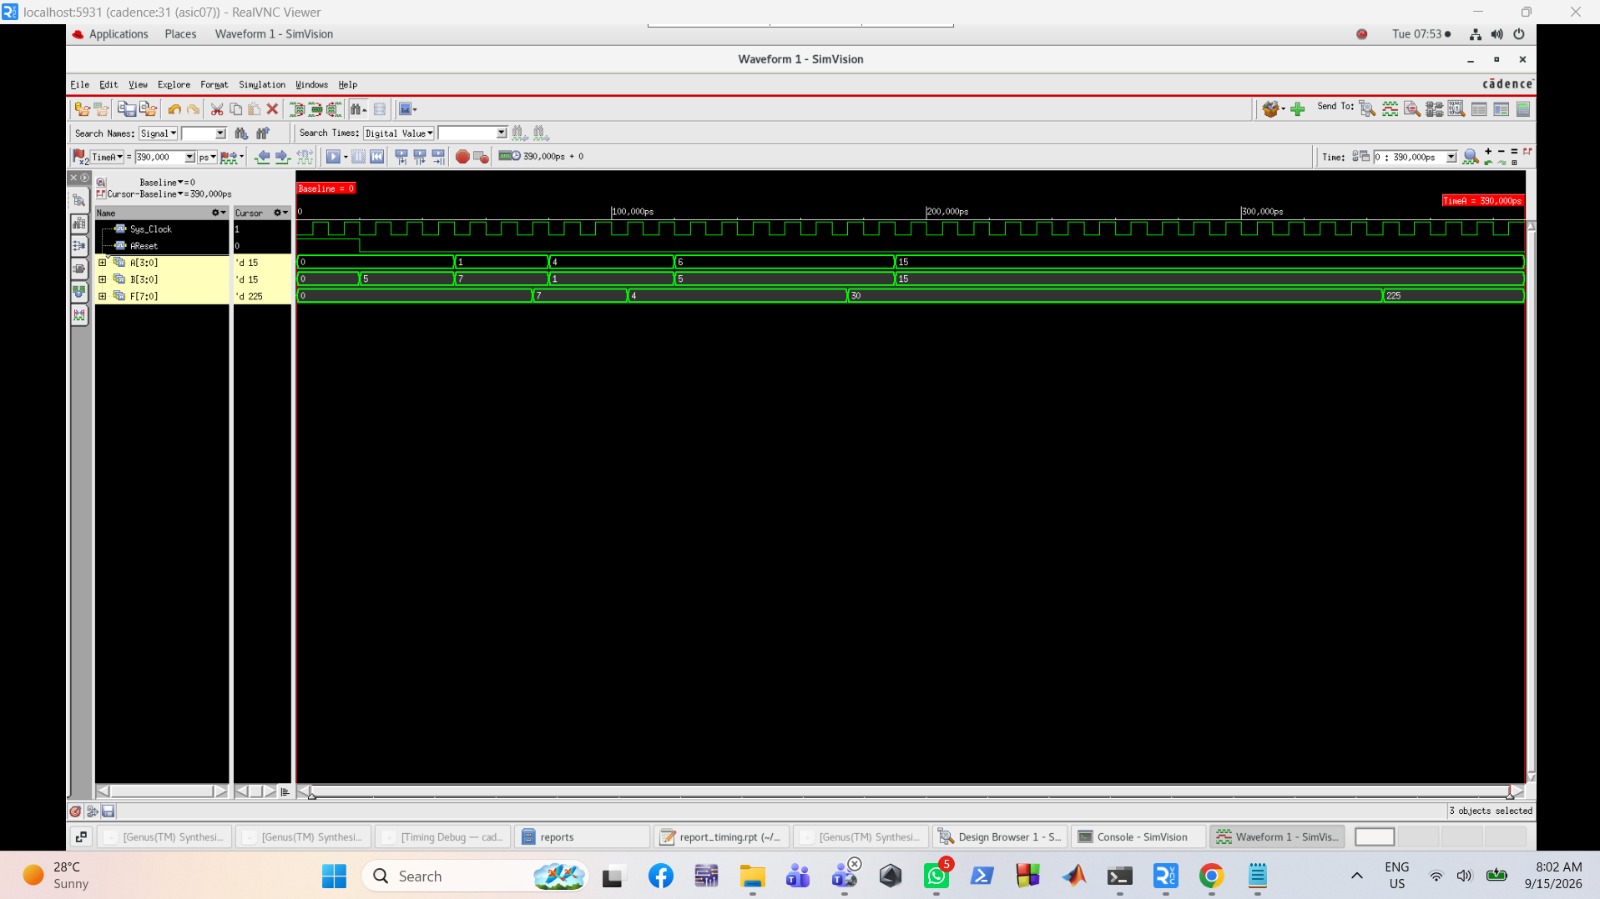The image size is (1600, 899).
Task: Open the Format menu
Action: pos(214,85)
